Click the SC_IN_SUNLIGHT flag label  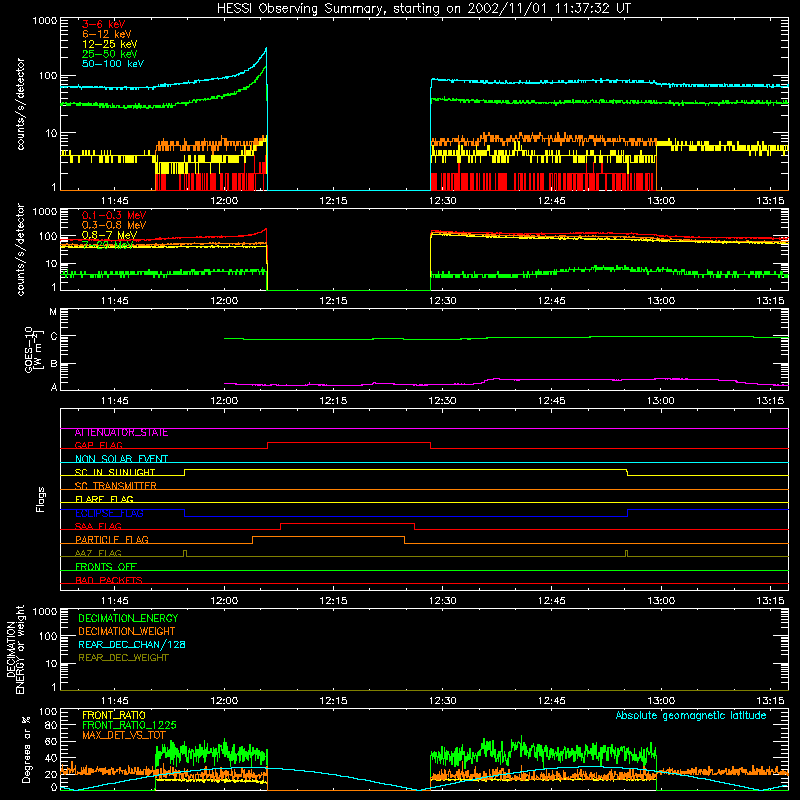pos(115,472)
